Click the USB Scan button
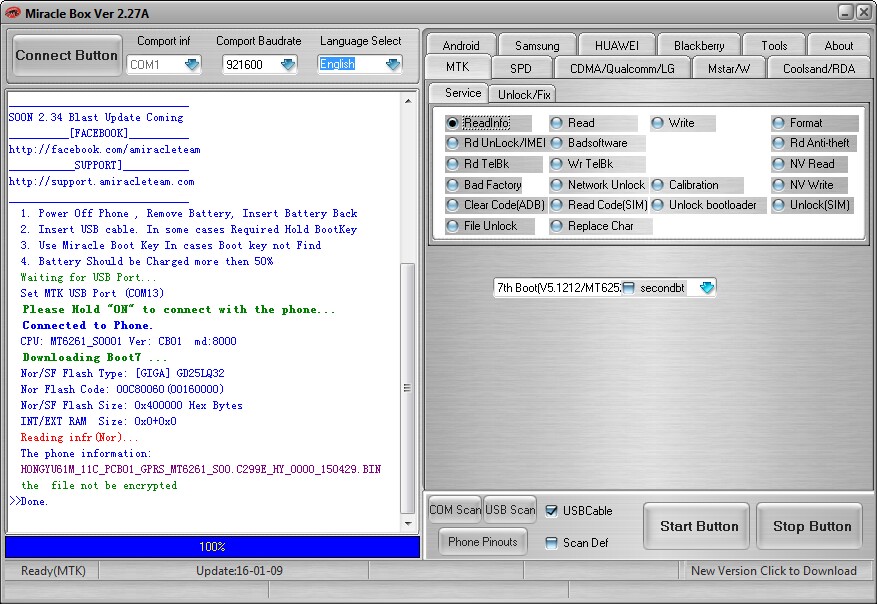The width and height of the screenshot is (877, 604). [510, 510]
